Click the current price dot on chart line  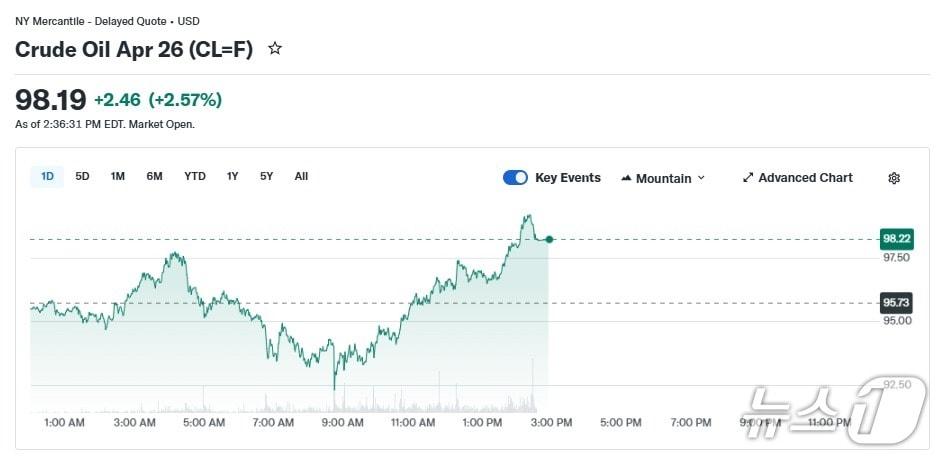(549, 239)
